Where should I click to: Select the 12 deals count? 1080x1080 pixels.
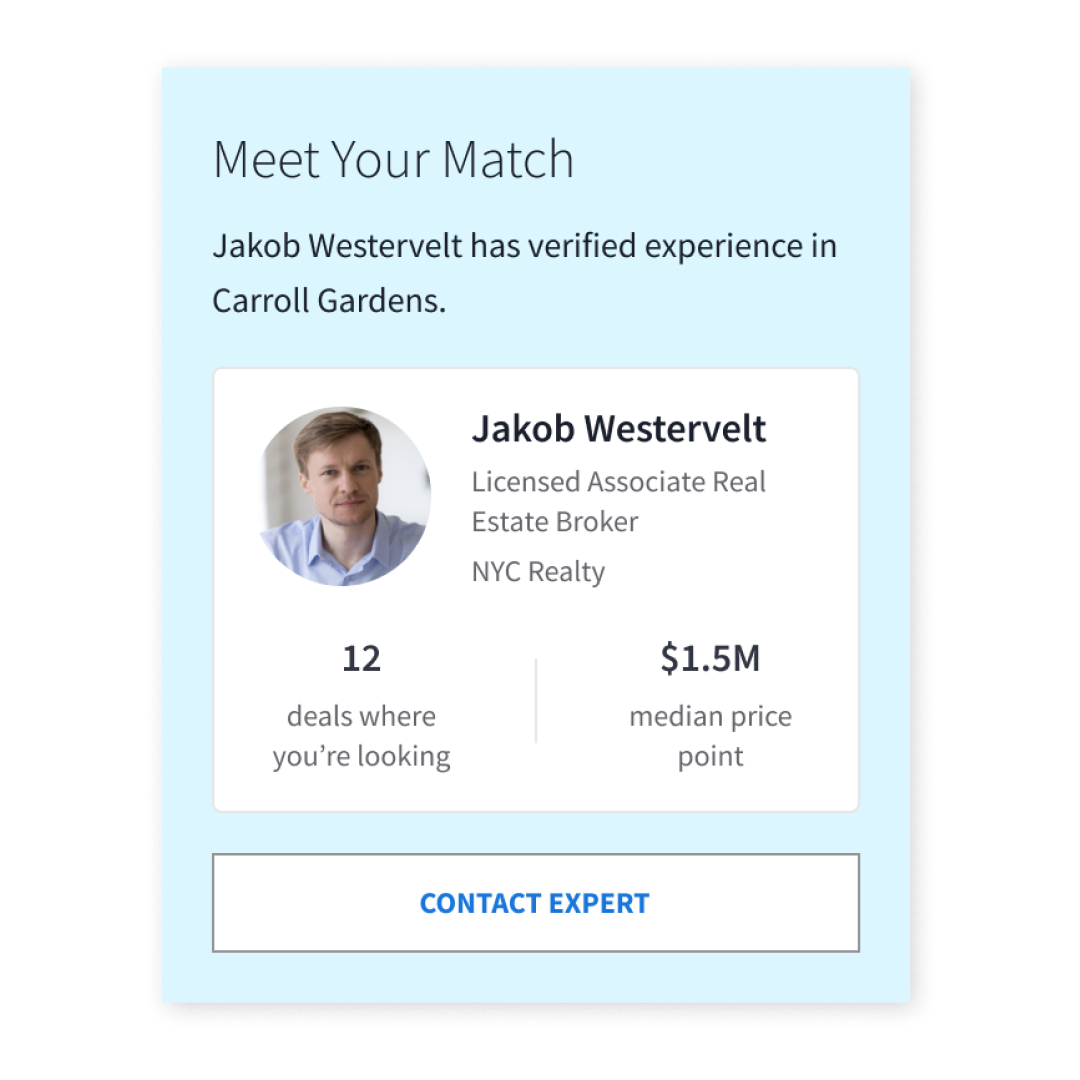pyautogui.click(x=362, y=658)
